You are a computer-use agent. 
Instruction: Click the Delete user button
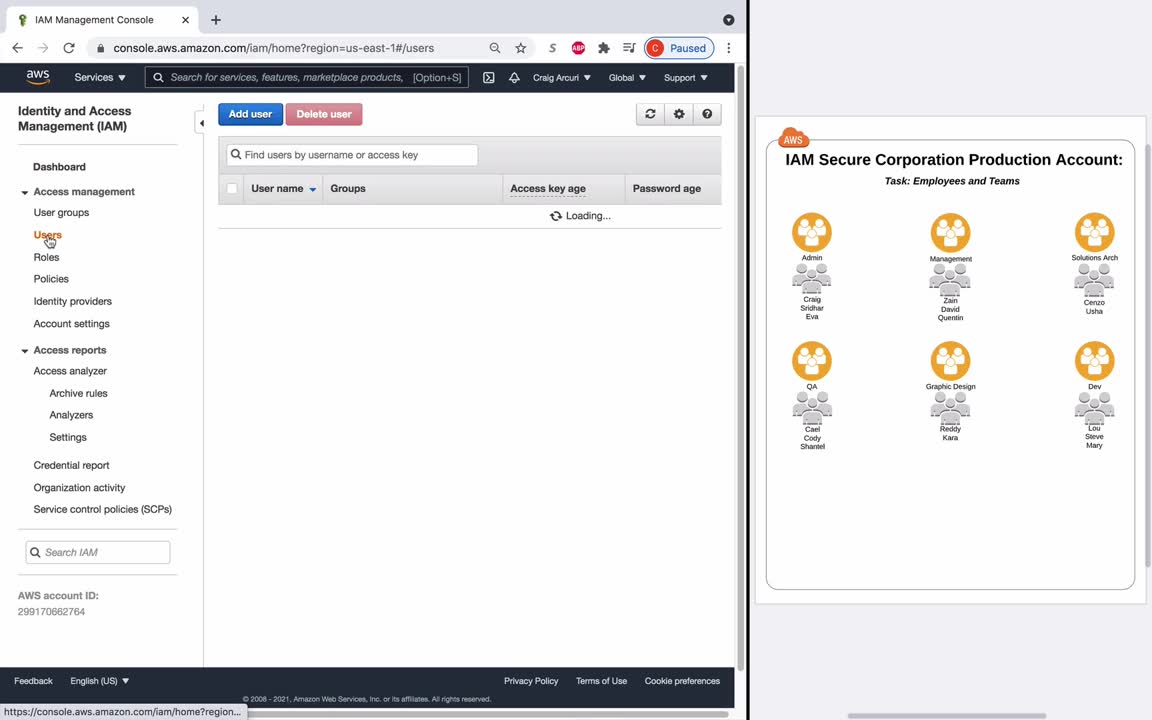(323, 114)
